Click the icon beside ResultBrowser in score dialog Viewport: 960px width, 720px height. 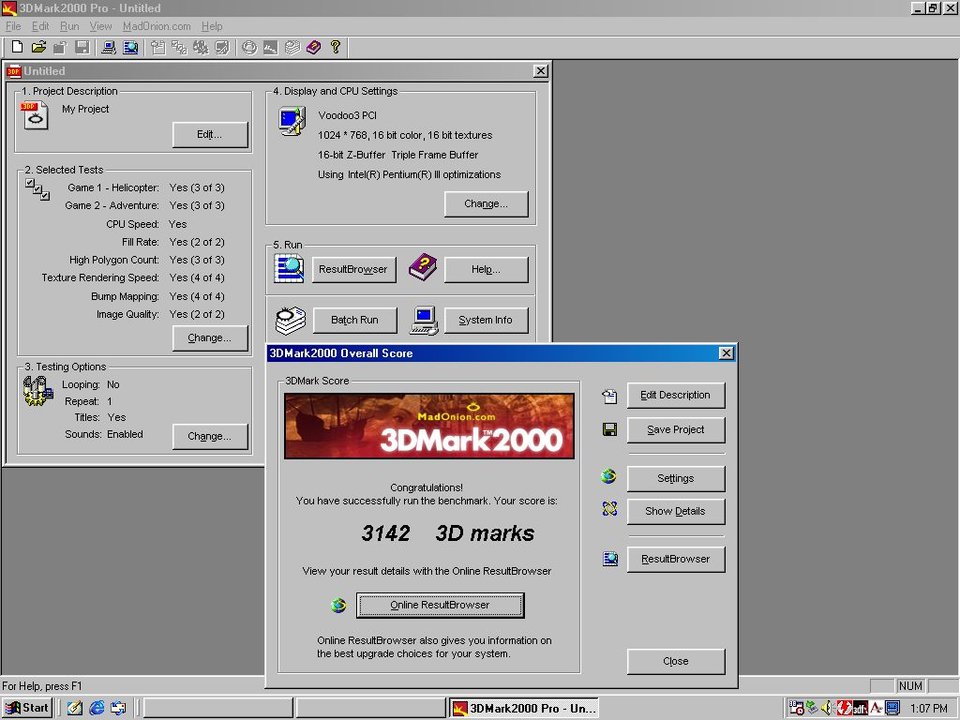[x=610, y=558]
